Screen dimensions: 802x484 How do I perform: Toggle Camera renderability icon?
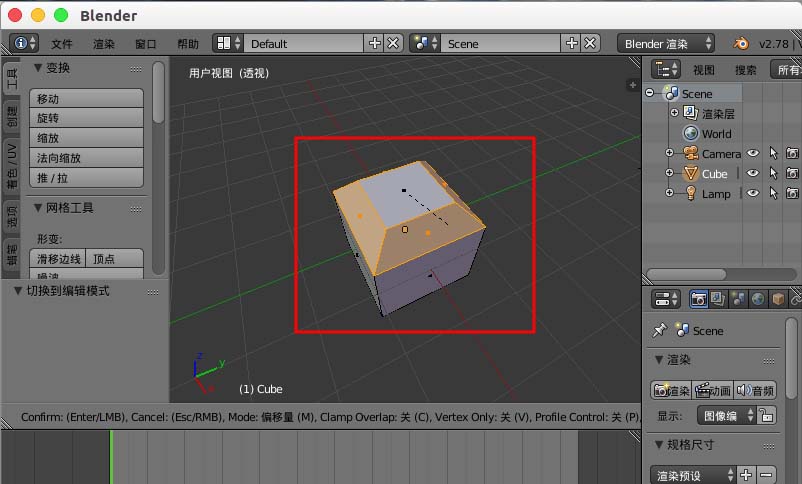(792, 153)
